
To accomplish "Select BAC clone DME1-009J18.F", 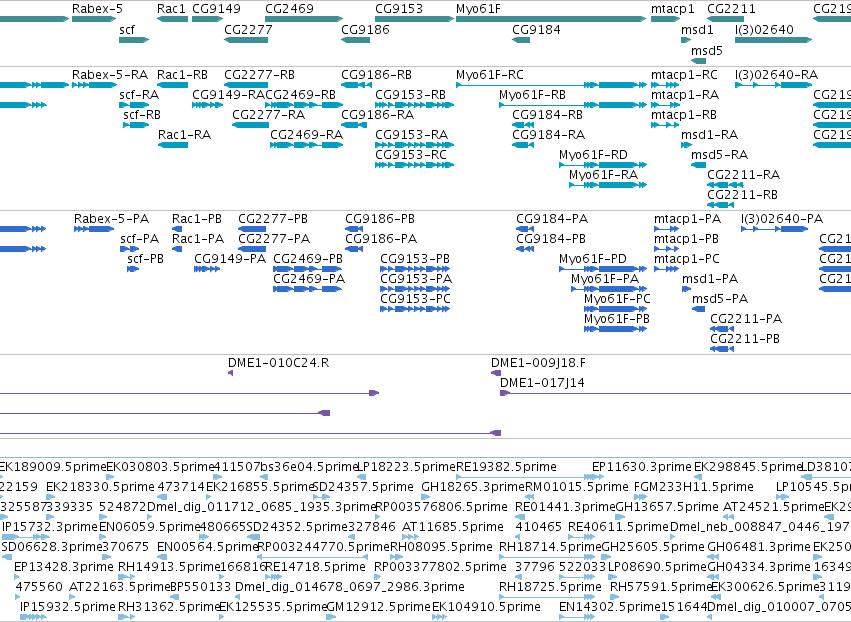I will (x=538, y=363).
